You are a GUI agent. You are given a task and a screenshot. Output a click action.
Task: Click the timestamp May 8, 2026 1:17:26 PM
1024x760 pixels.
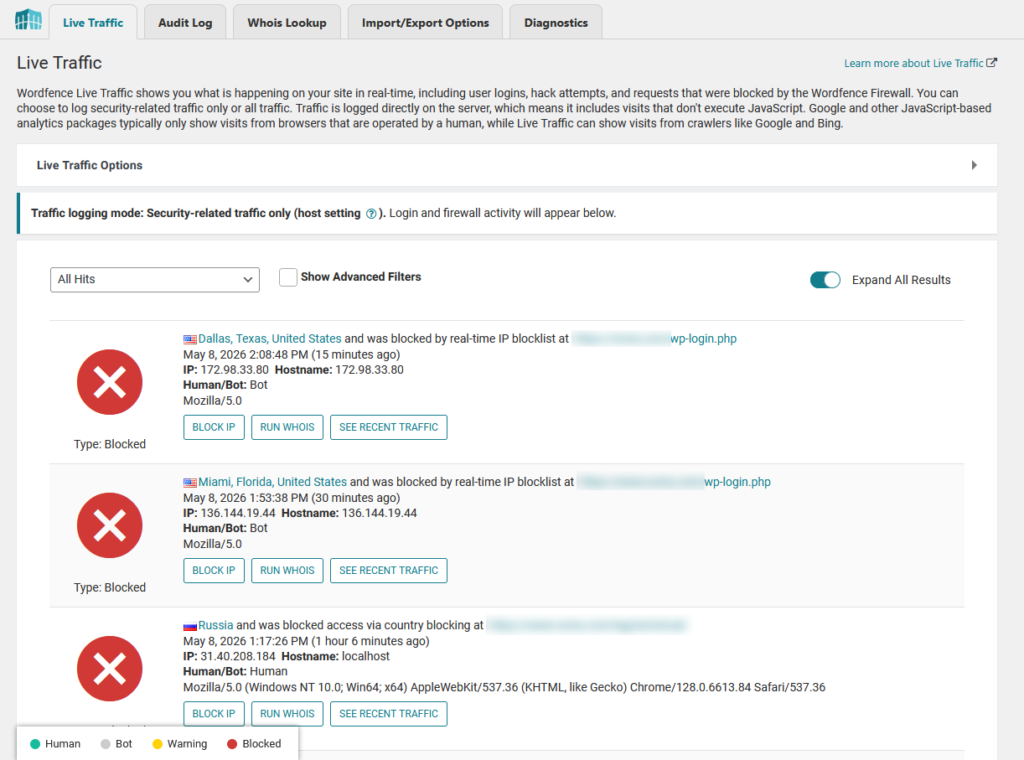pyautogui.click(x=246, y=641)
